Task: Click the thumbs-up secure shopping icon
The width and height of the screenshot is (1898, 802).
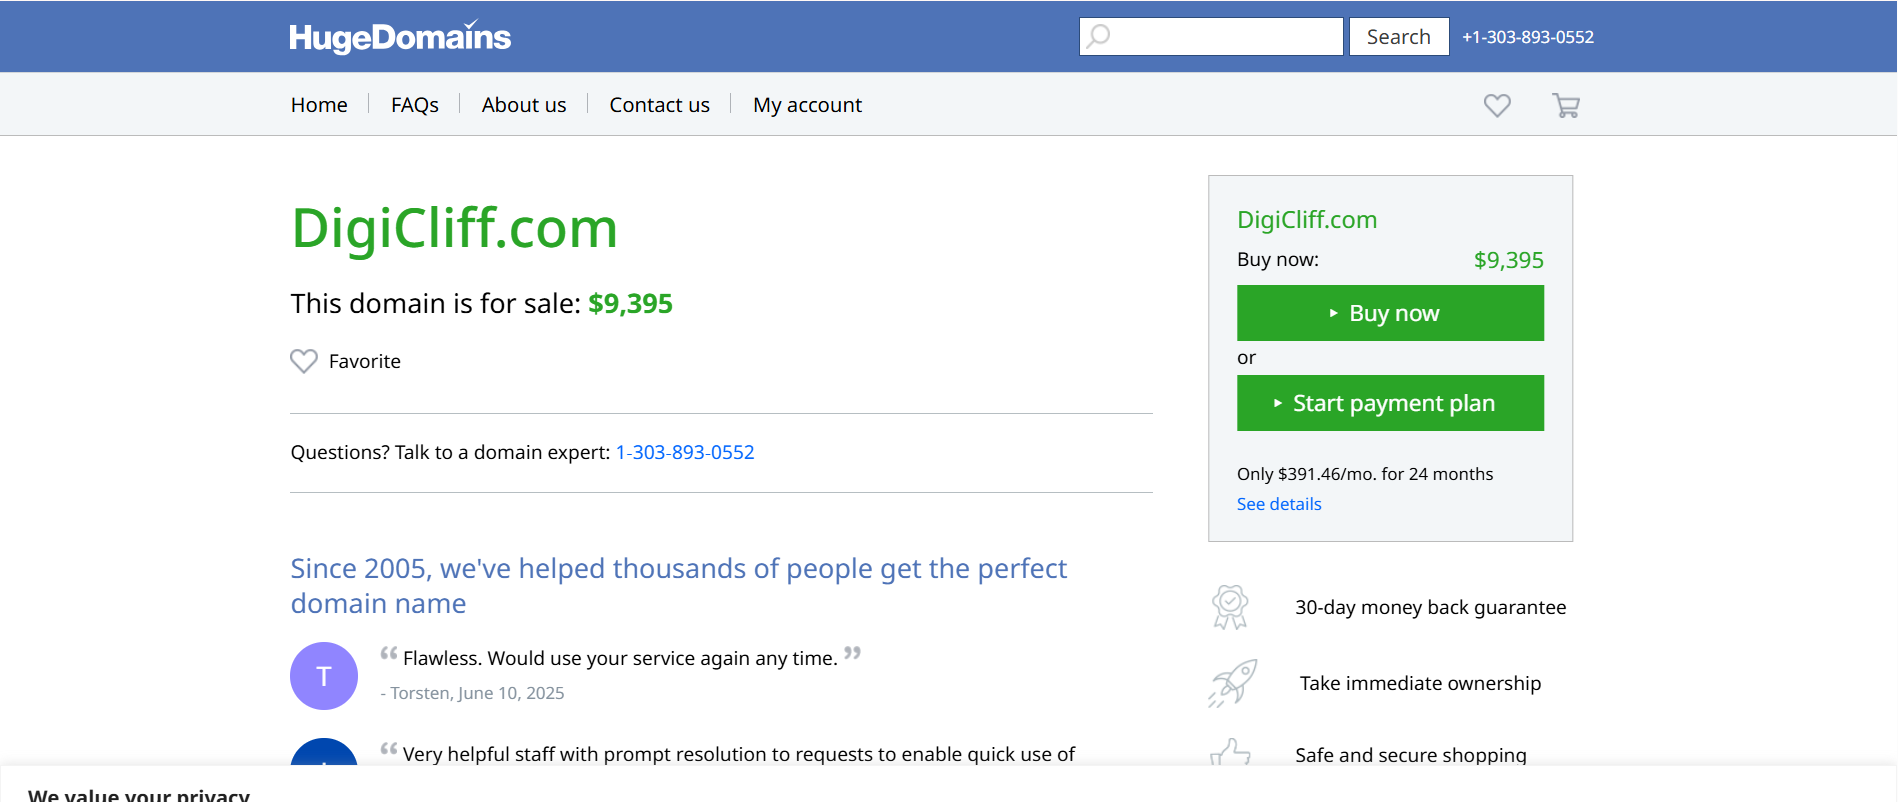Action: (x=1230, y=752)
